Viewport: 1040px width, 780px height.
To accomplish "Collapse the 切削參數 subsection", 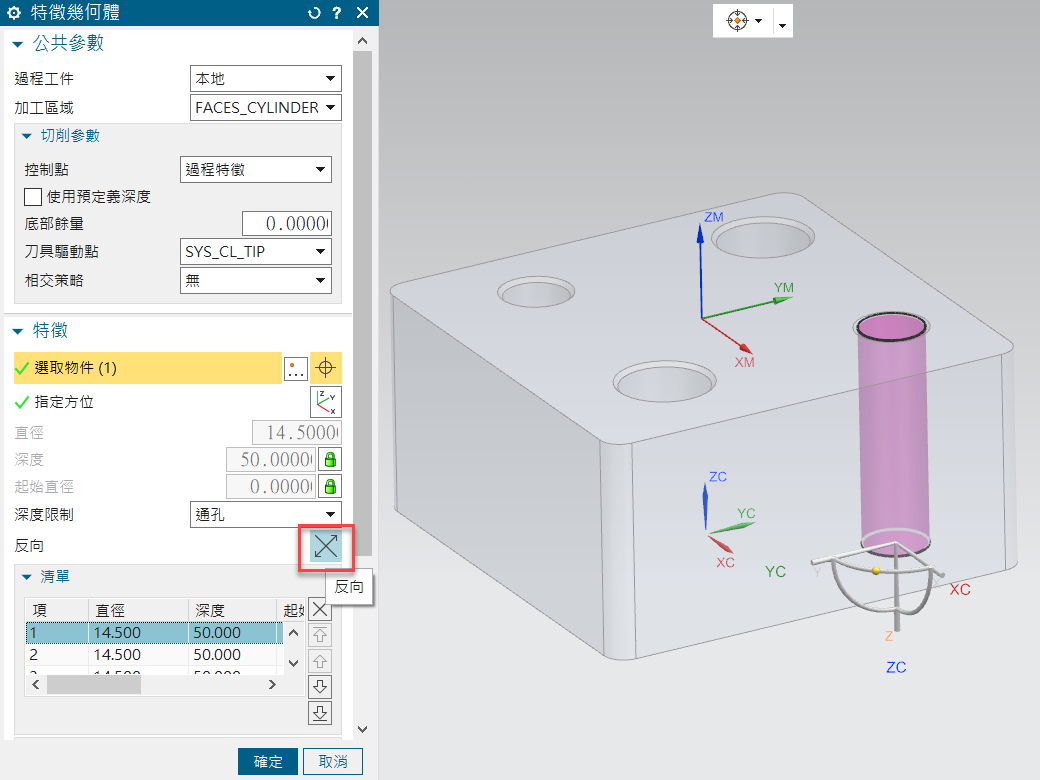I will [x=27, y=136].
